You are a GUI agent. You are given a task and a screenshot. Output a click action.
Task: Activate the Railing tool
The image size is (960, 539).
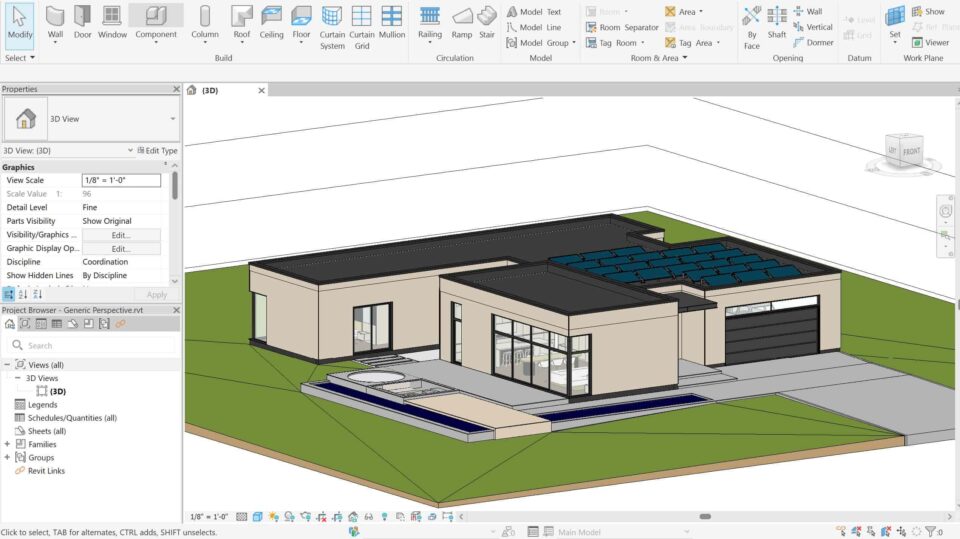click(x=429, y=22)
